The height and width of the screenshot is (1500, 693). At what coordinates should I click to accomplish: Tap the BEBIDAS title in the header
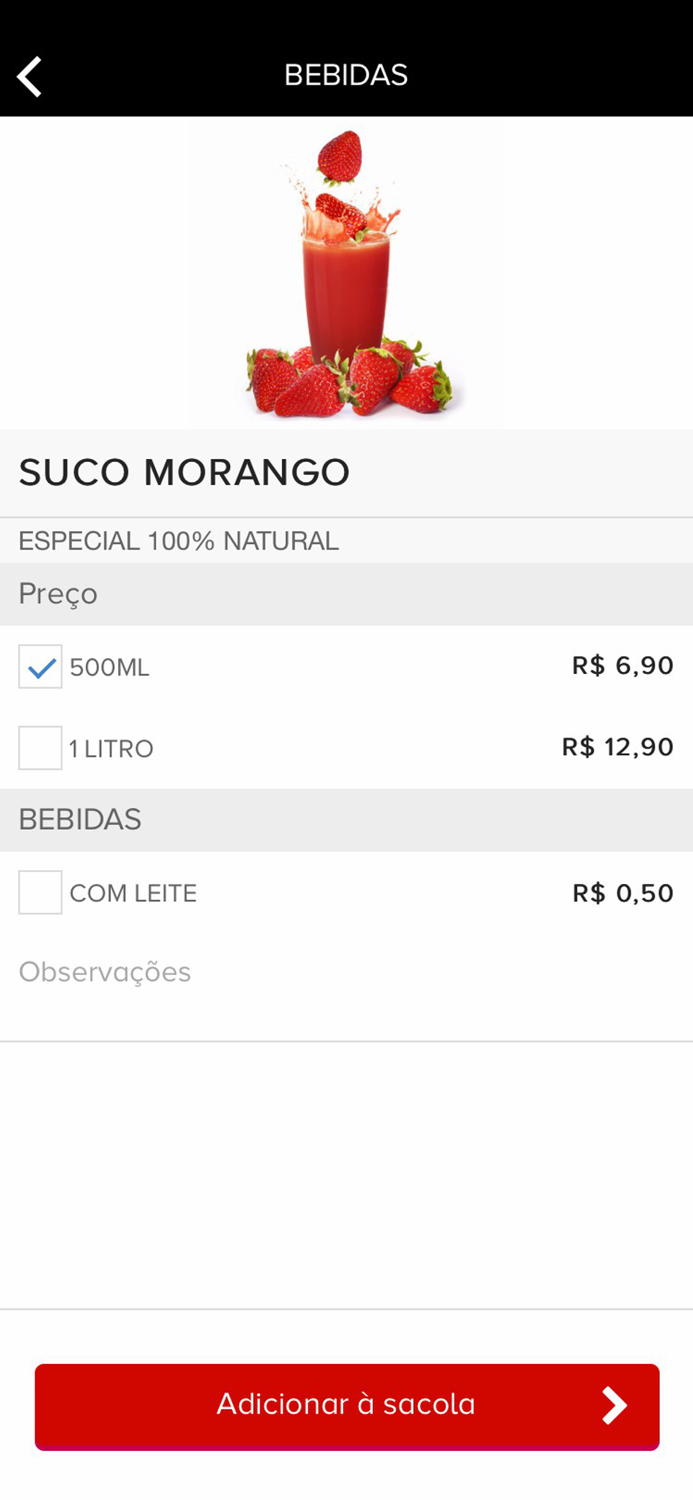point(346,73)
